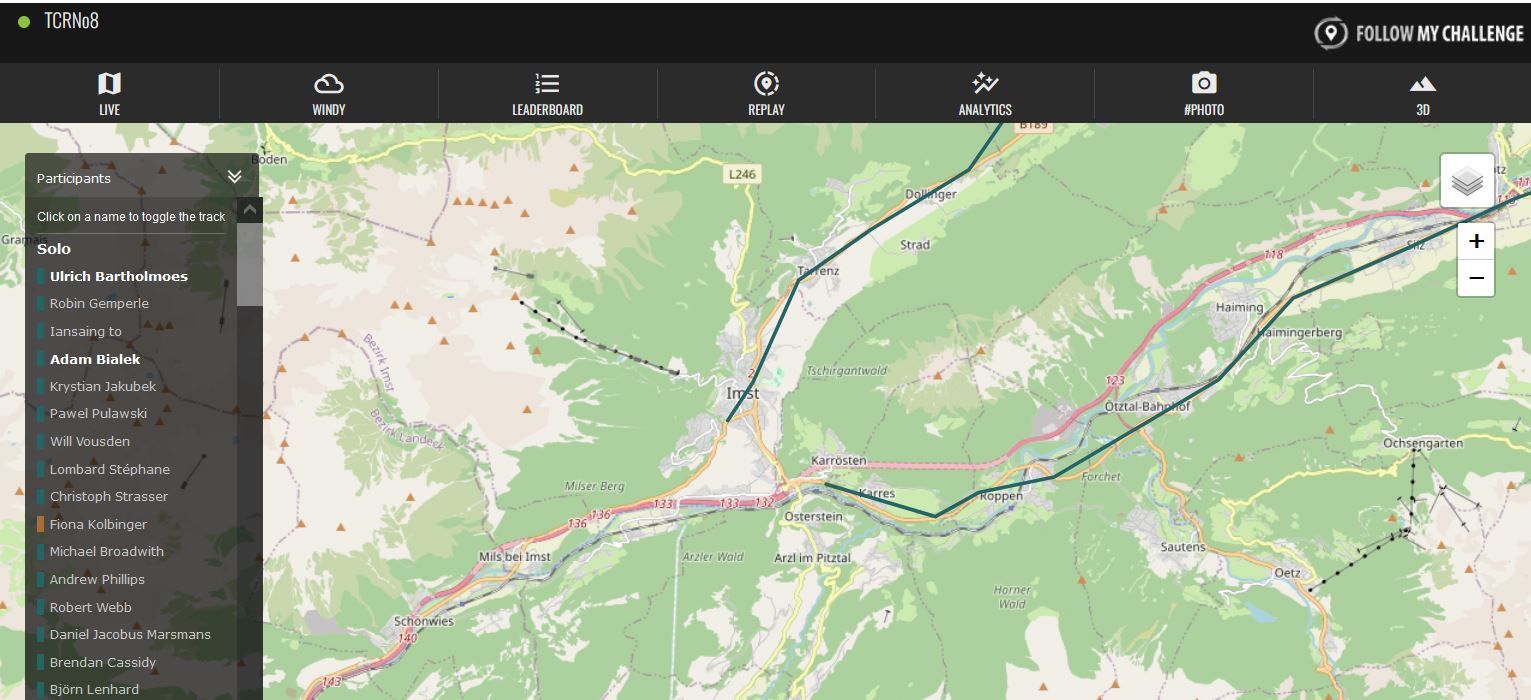This screenshot has width=1531, height=700.
Task: Click the Ötztal-Bahnhof label on map
Action: click(1147, 407)
